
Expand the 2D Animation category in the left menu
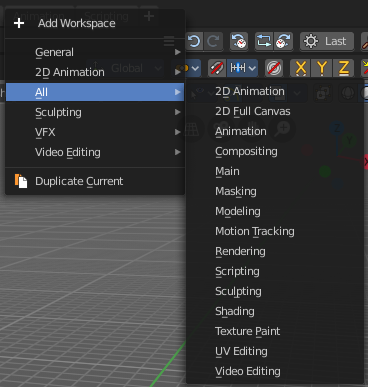click(95, 72)
